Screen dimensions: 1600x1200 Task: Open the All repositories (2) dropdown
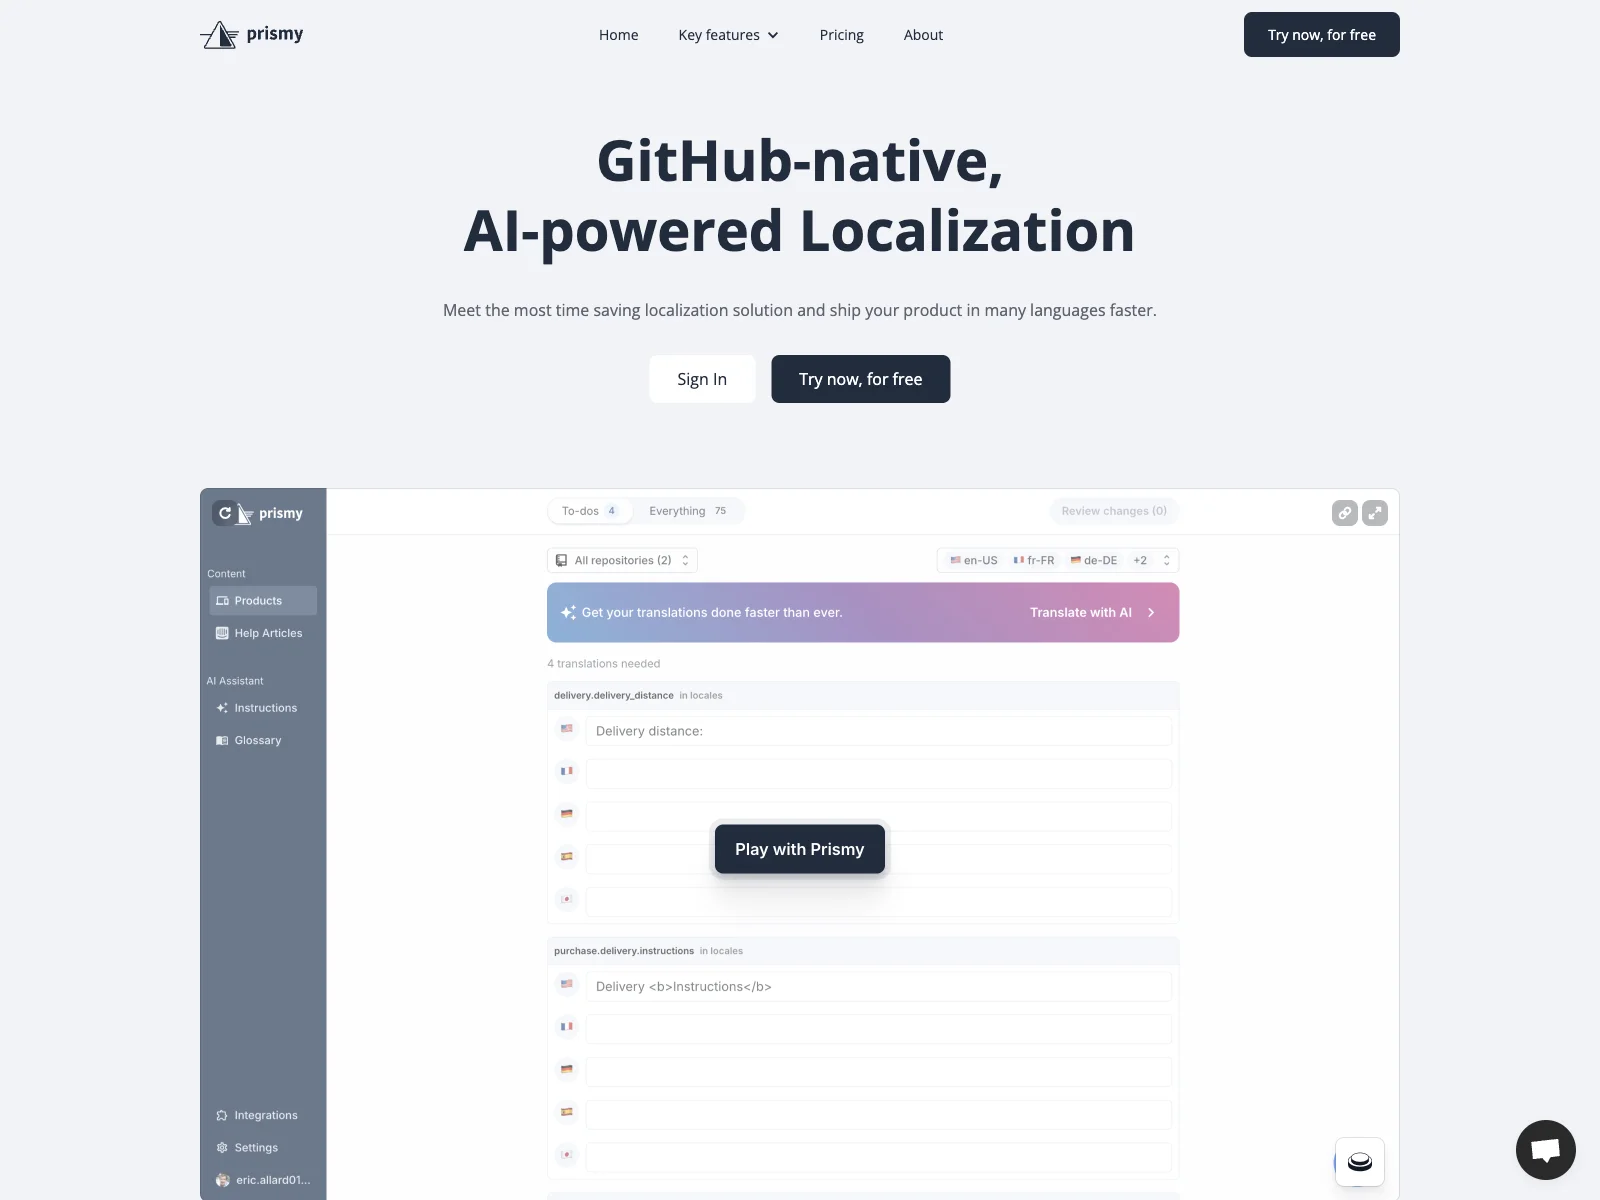point(622,560)
